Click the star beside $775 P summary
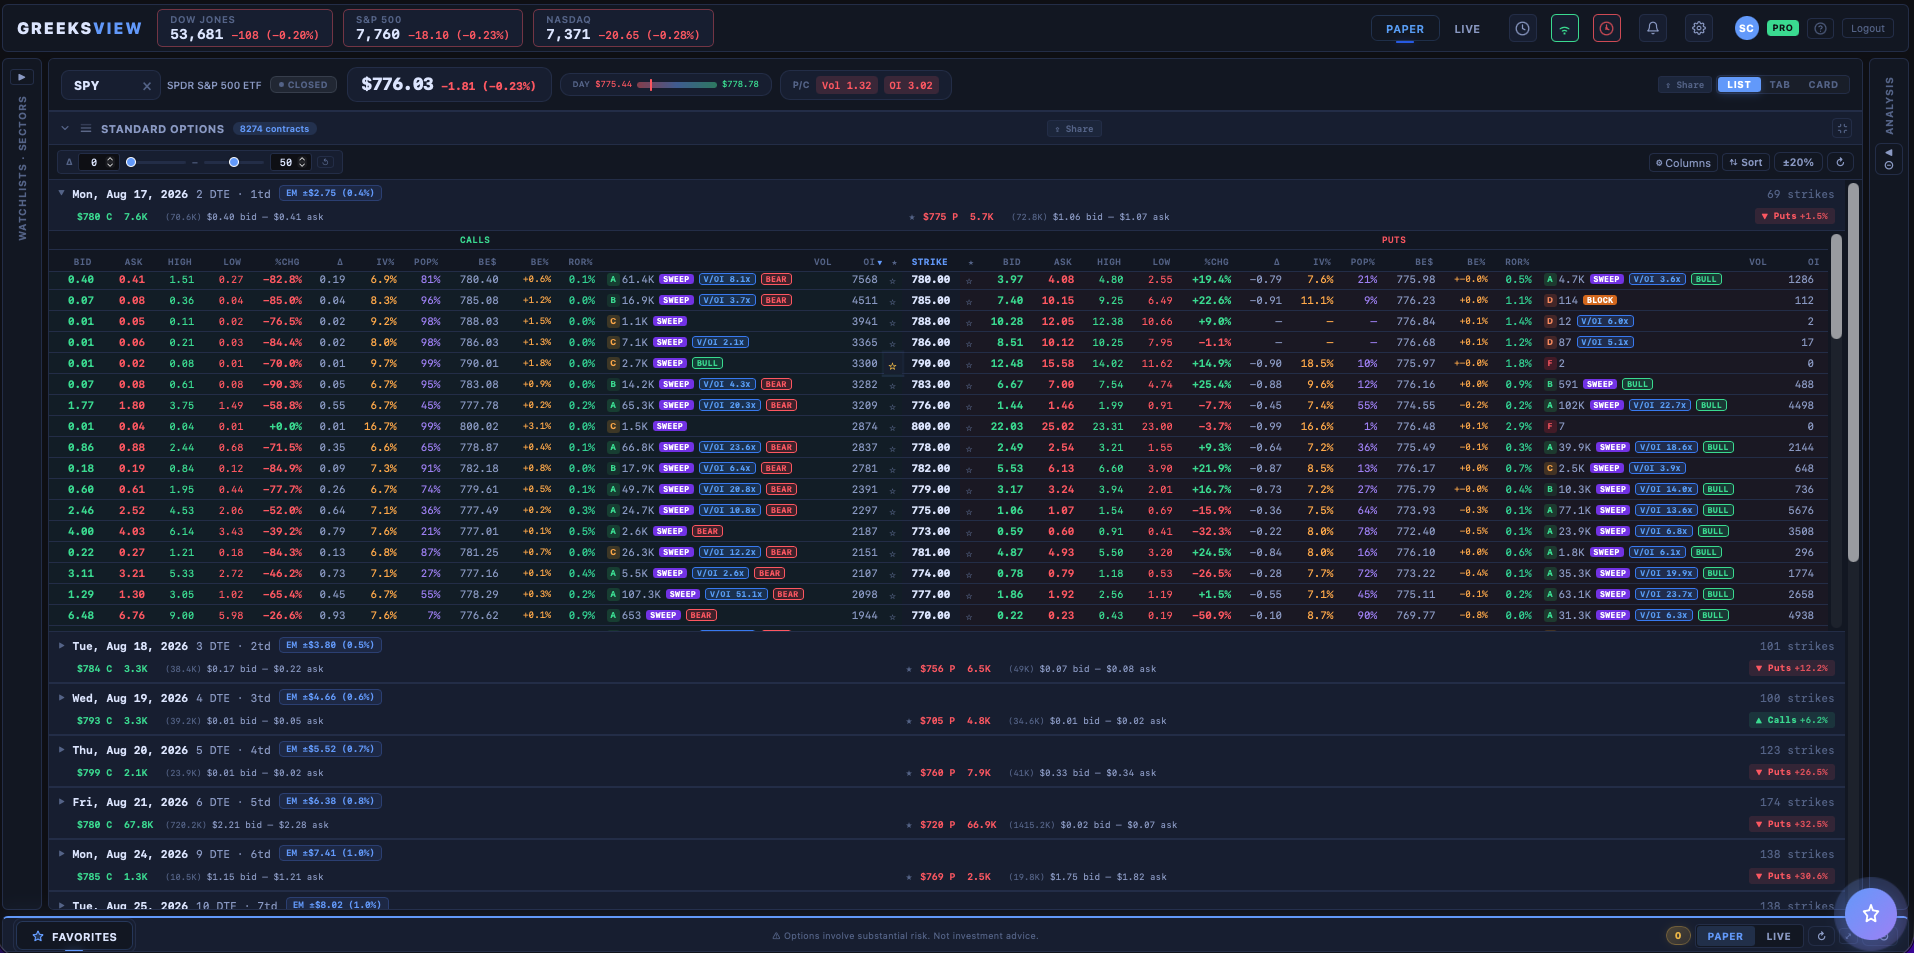The width and height of the screenshot is (1914, 953). coord(912,217)
